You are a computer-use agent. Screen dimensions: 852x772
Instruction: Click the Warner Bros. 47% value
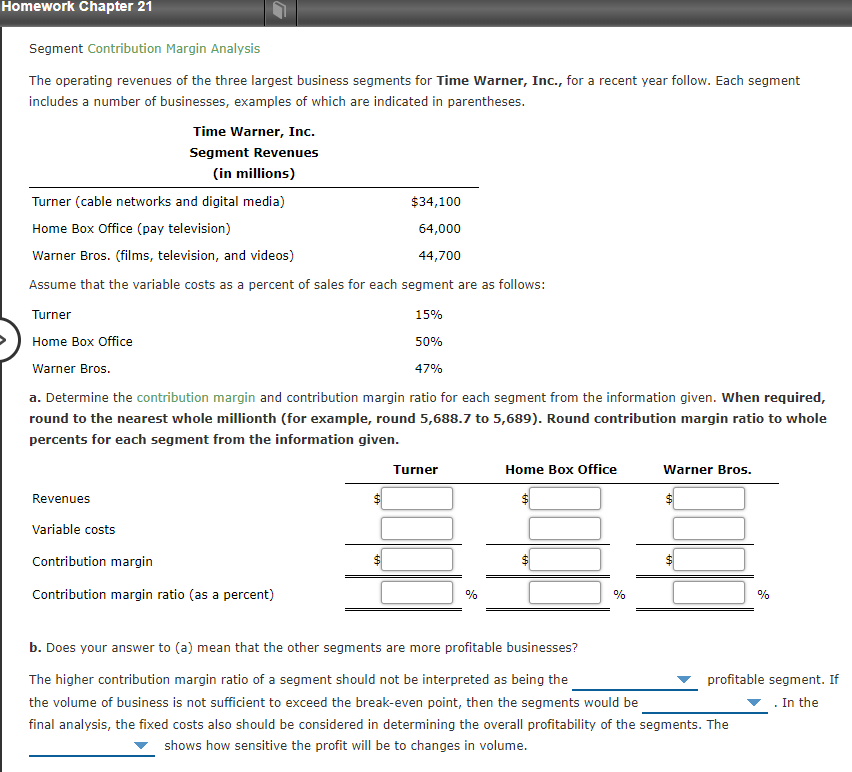point(429,368)
